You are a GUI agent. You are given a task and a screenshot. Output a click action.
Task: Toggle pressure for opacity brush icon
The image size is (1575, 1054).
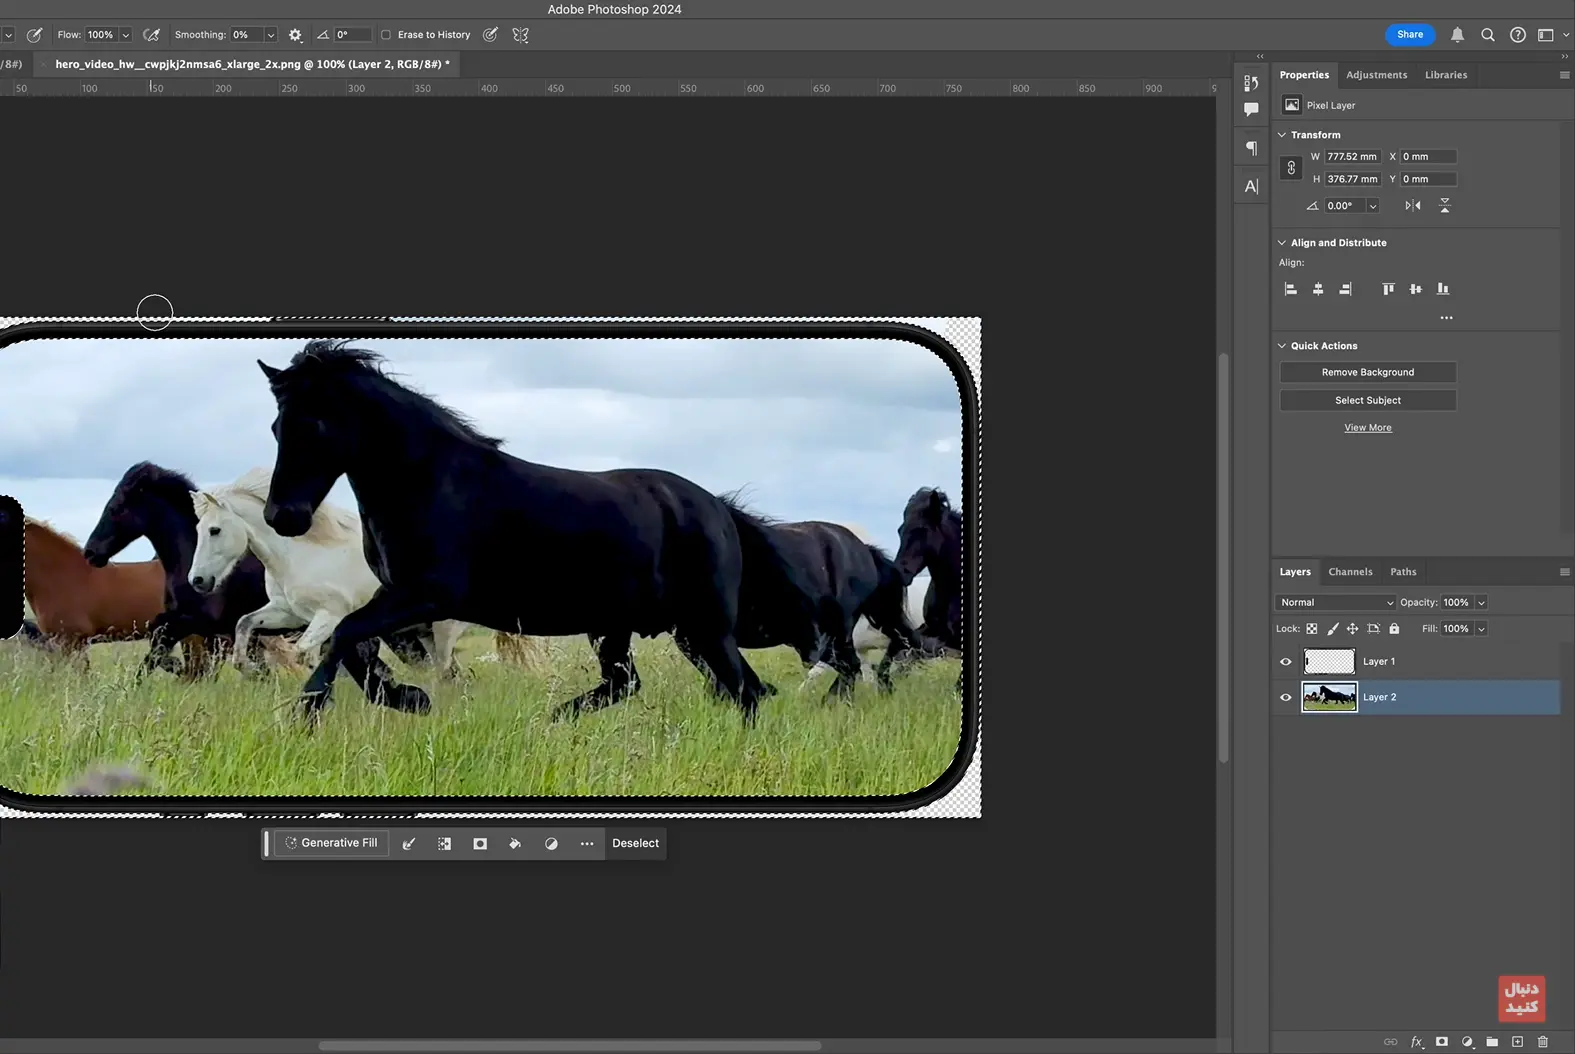34,35
